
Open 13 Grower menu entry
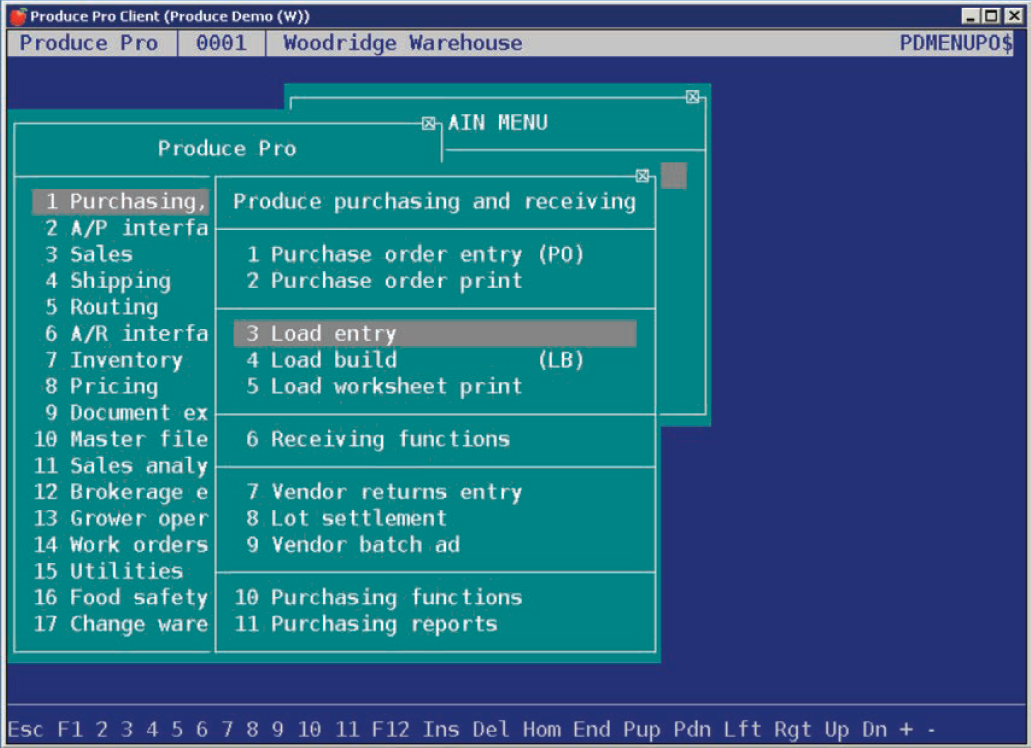point(121,518)
